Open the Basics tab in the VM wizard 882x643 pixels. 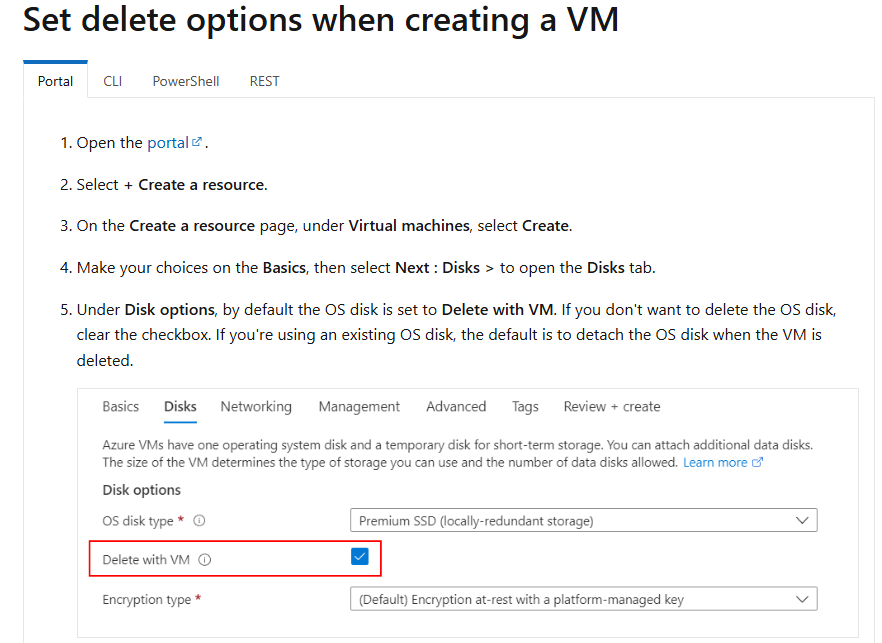[120, 407]
